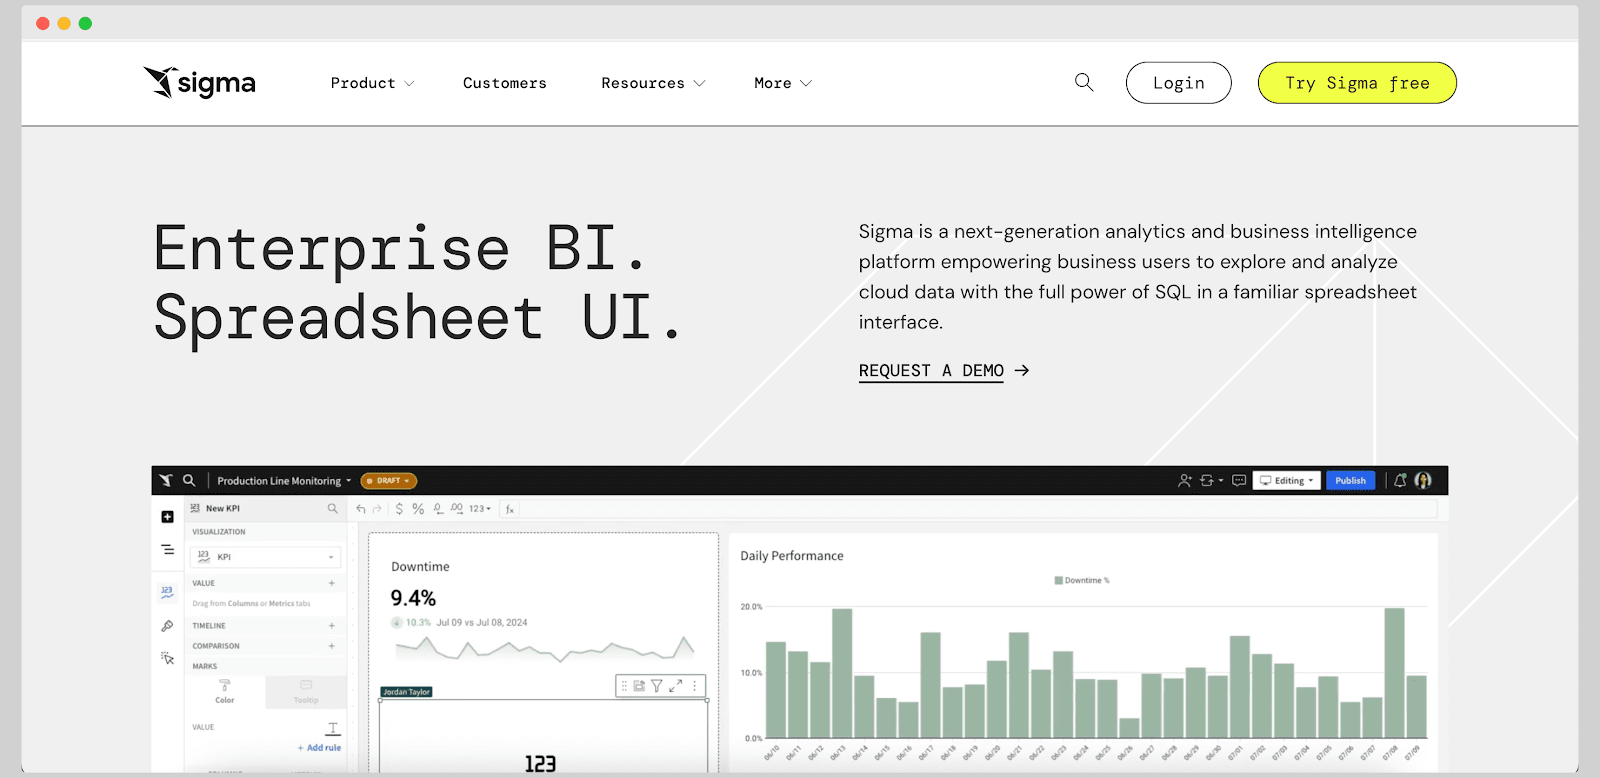Select the element properties 123 icon in the sidebar
Screen dimensions: 1600x778
(x=167, y=592)
